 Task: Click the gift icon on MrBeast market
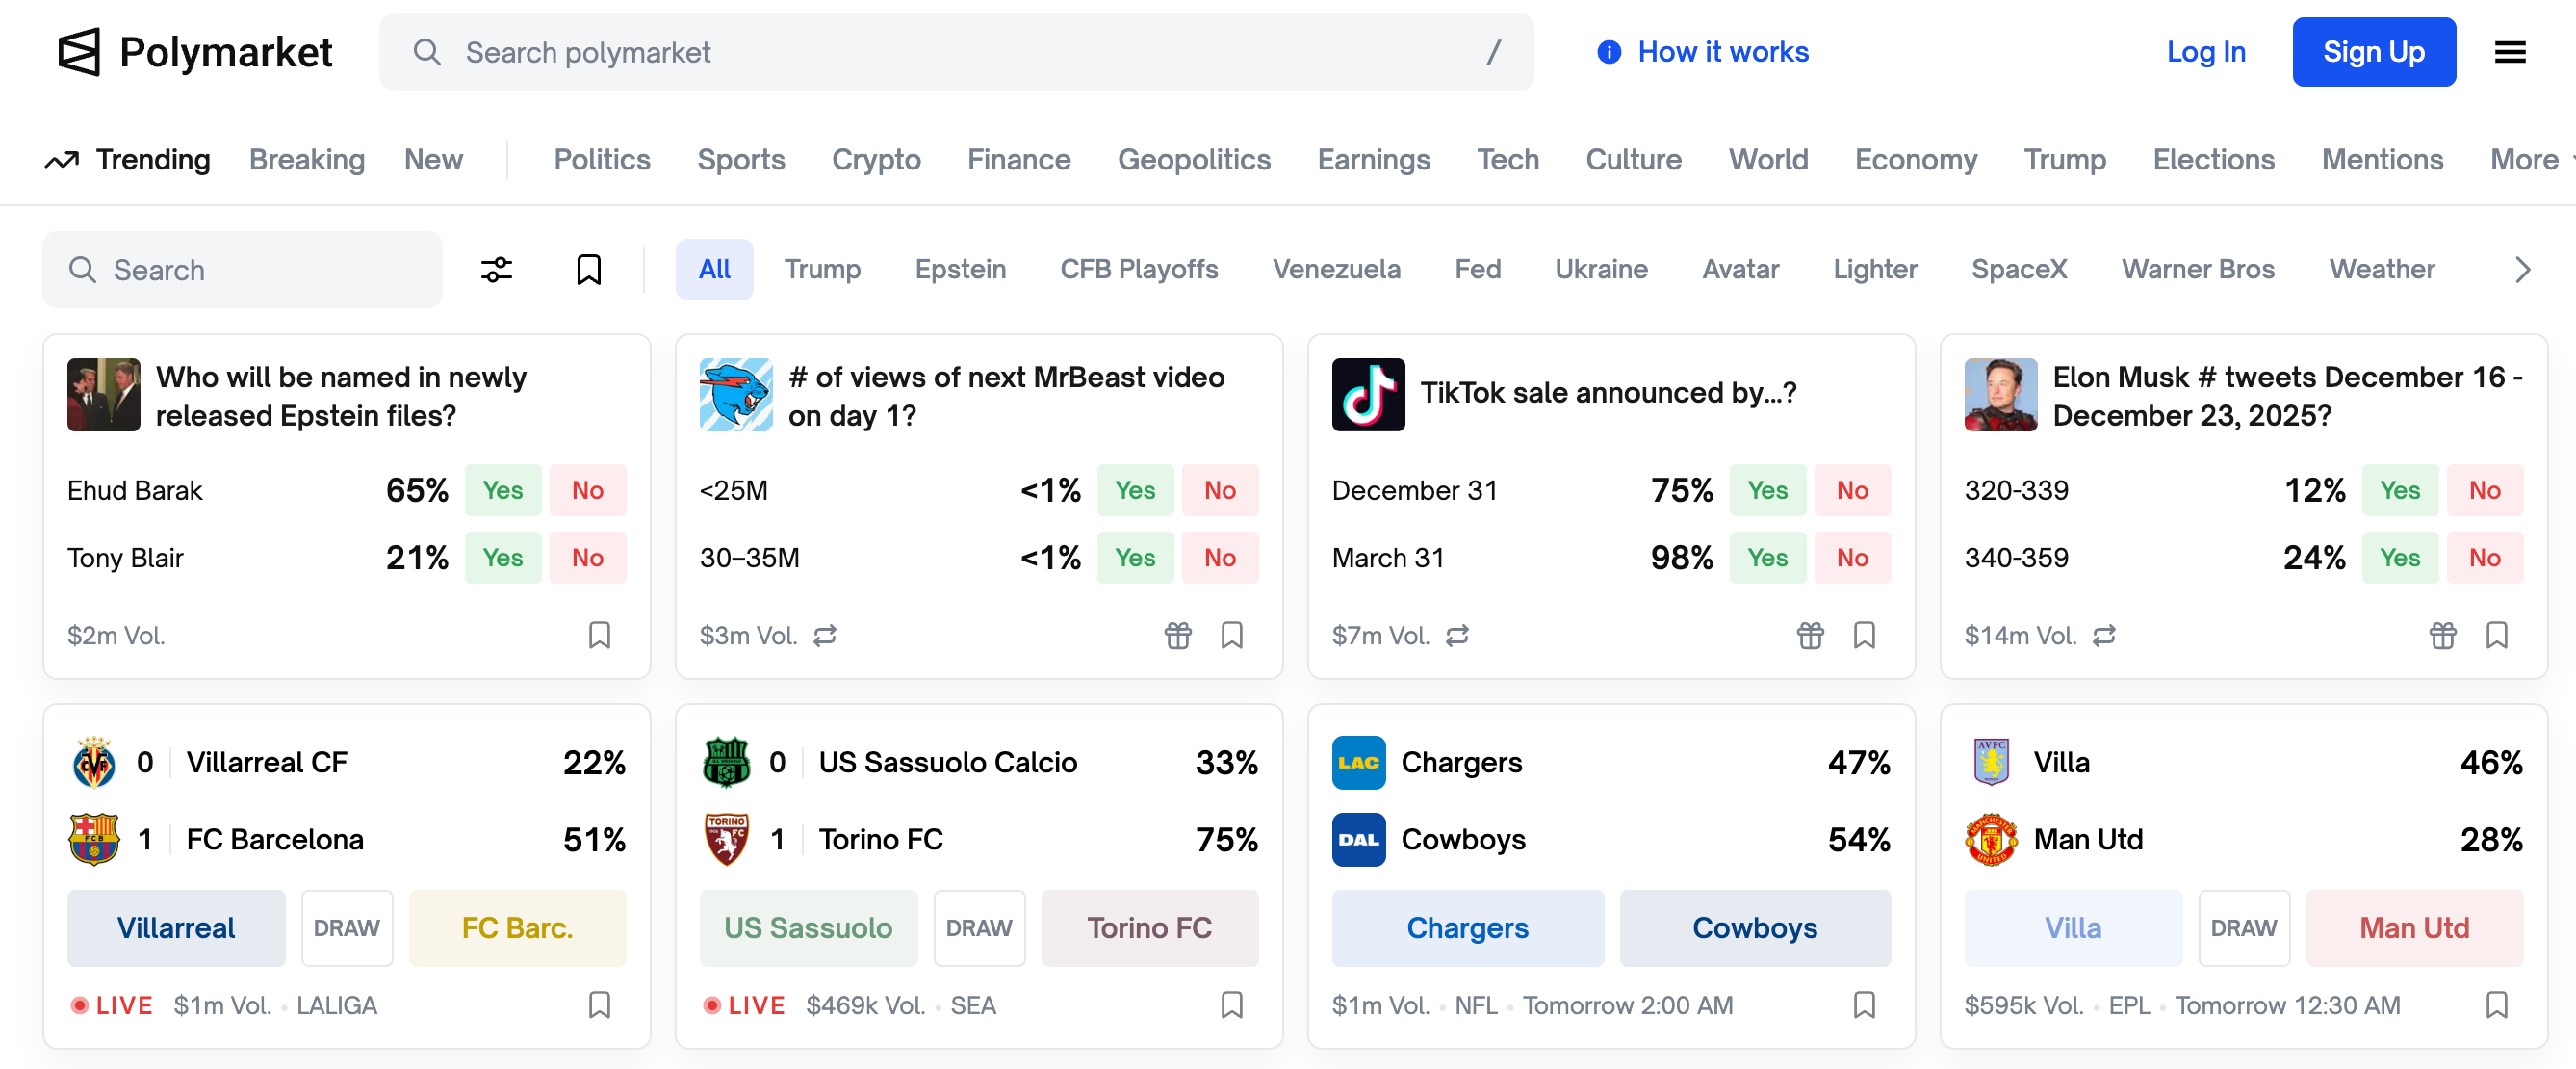[x=1177, y=635]
